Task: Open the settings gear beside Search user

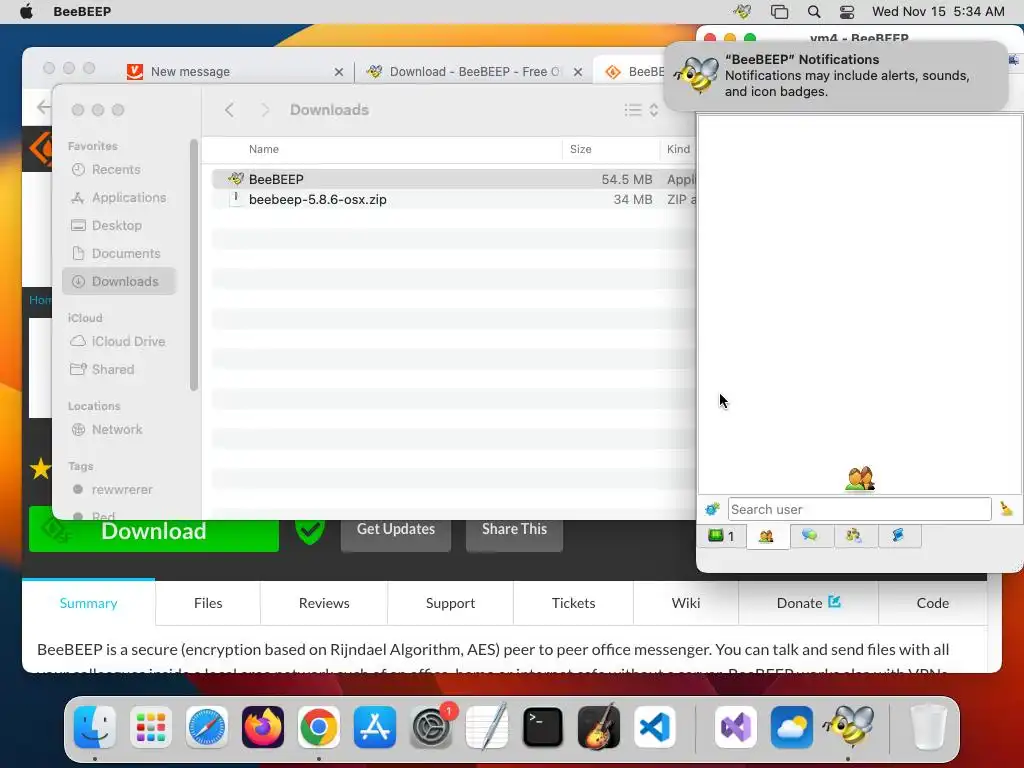Action: pyautogui.click(x=712, y=509)
